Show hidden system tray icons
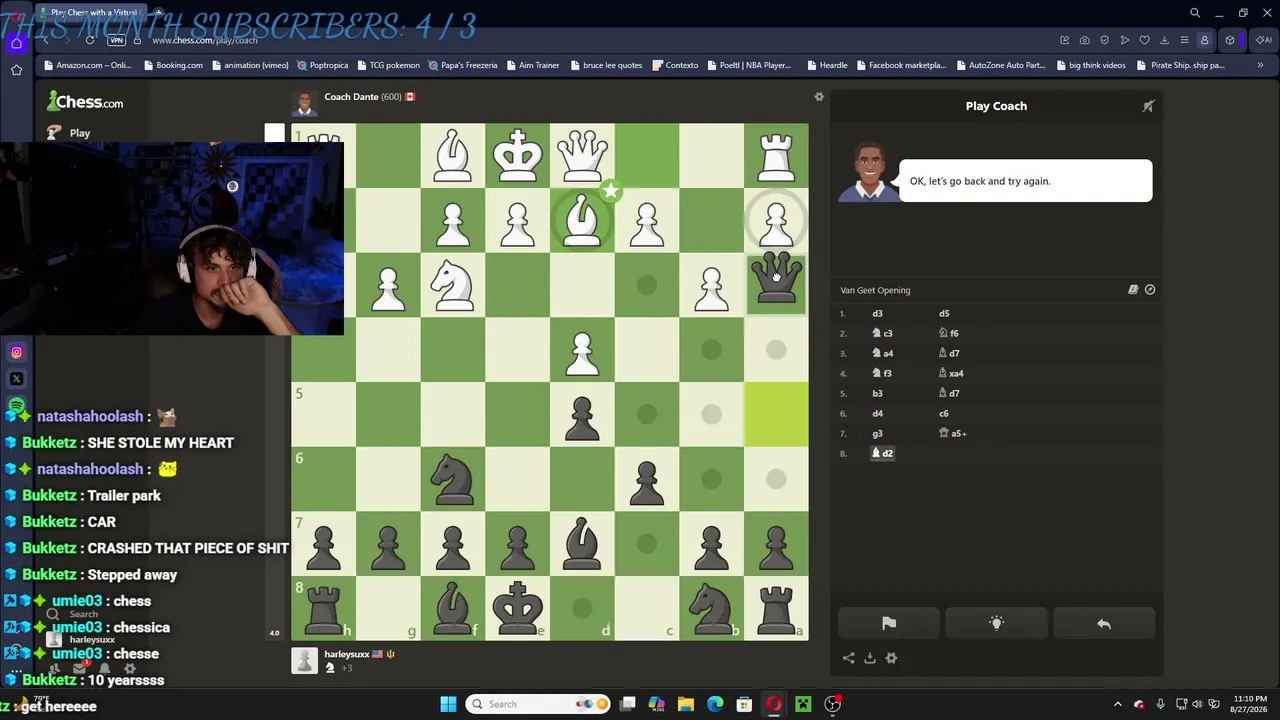The width and height of the screenshot is (1280, 720). (x=1117, y=704)
